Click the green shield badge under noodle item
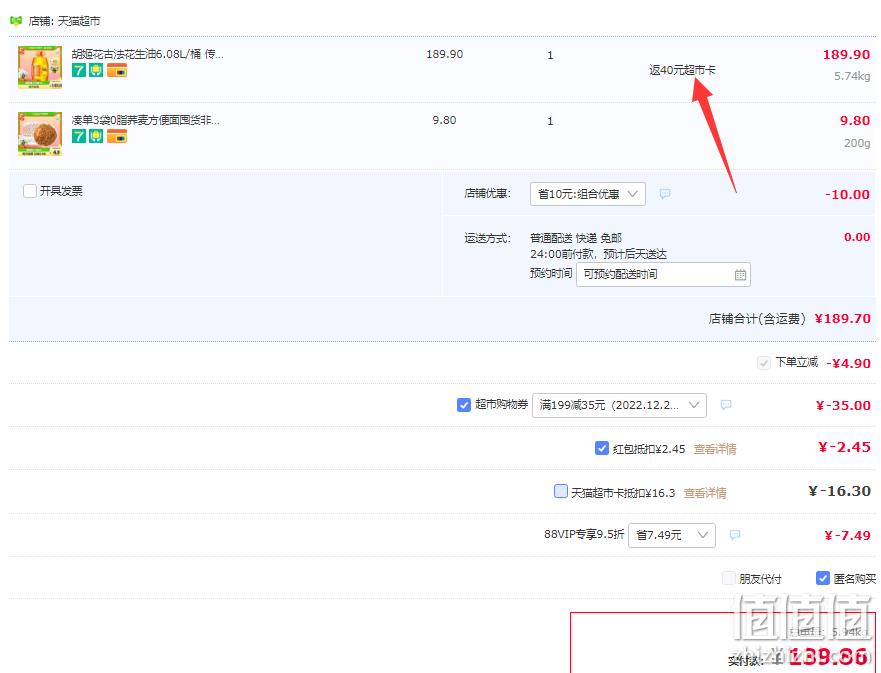Viewport: 881px width, 673px height. coord(96,136)
